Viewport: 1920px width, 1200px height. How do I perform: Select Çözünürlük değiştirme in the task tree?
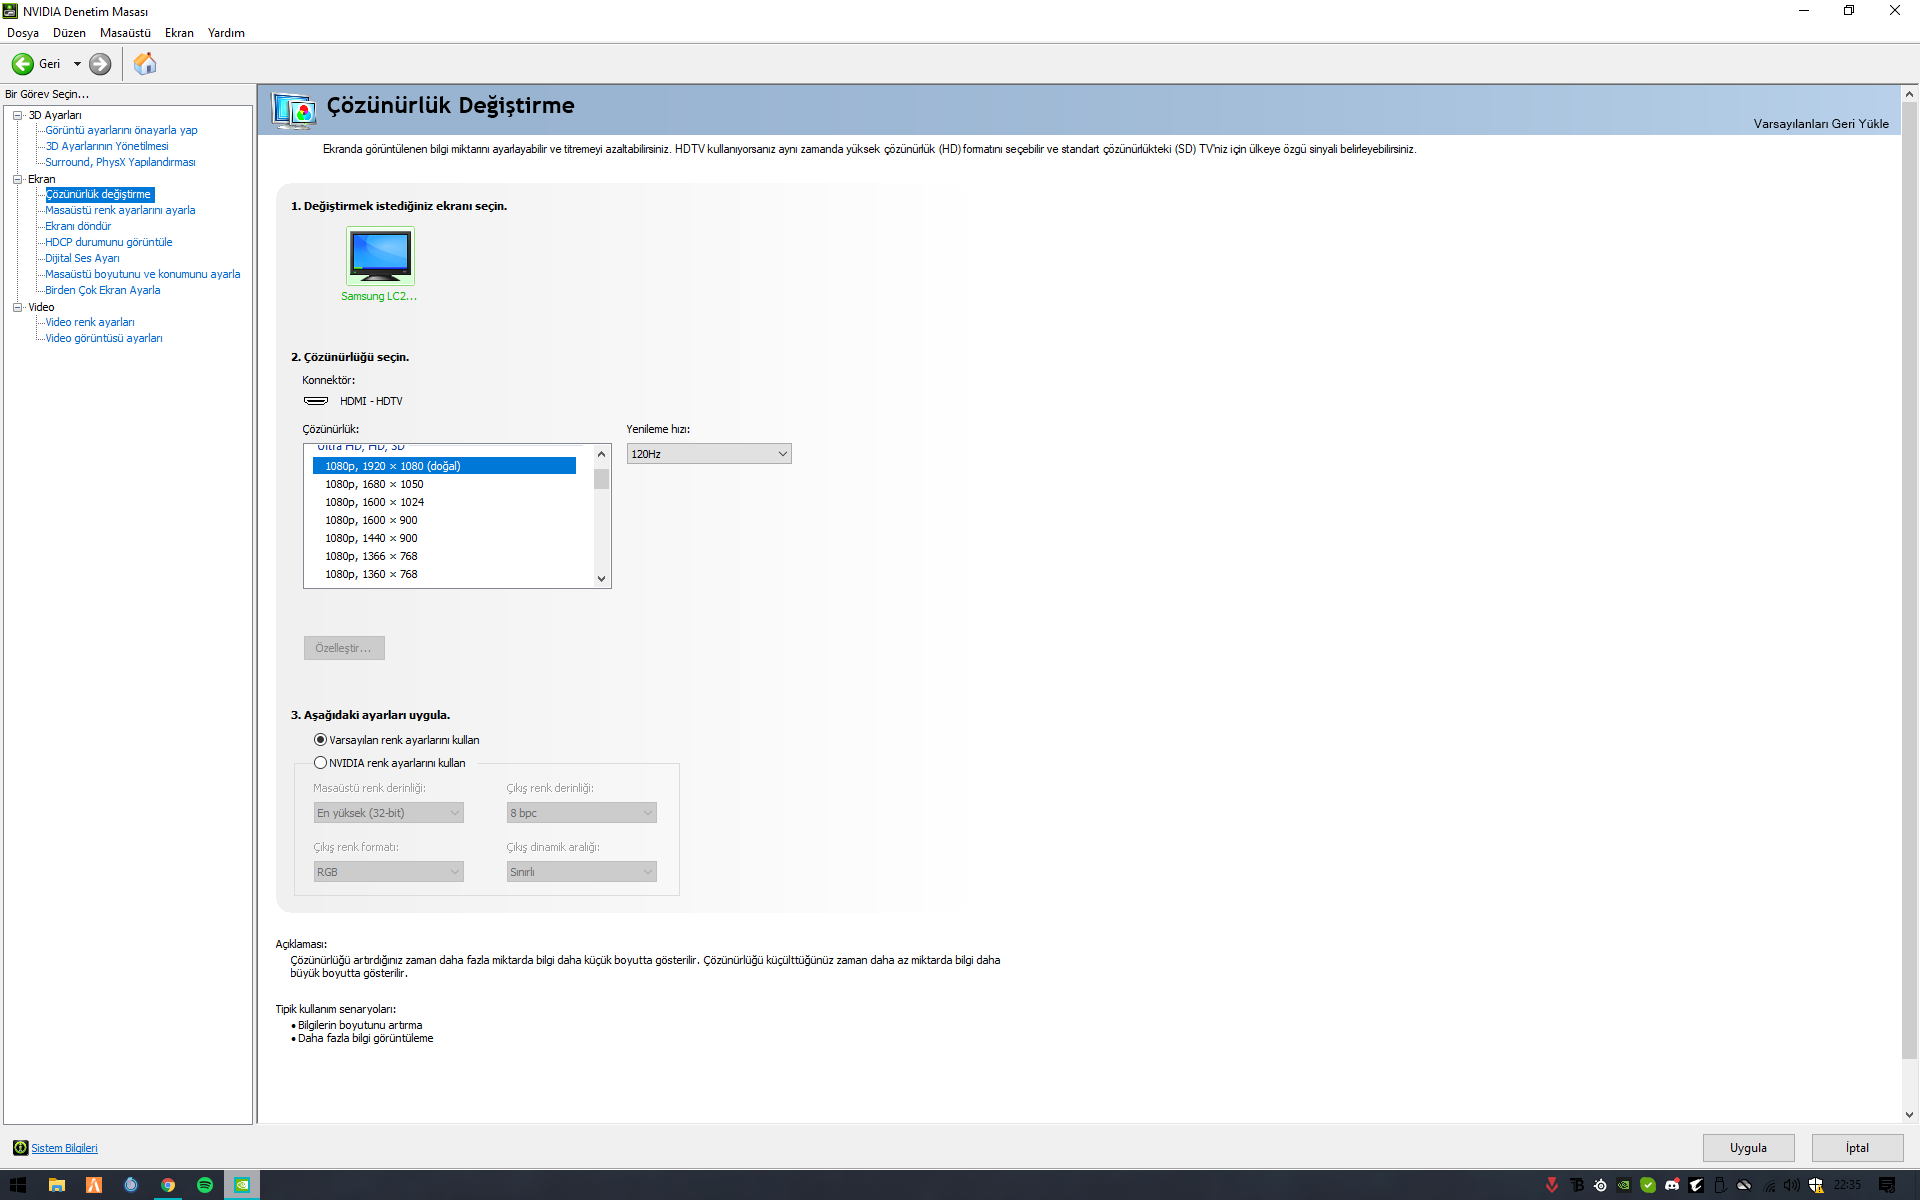(x=99, y=194)
